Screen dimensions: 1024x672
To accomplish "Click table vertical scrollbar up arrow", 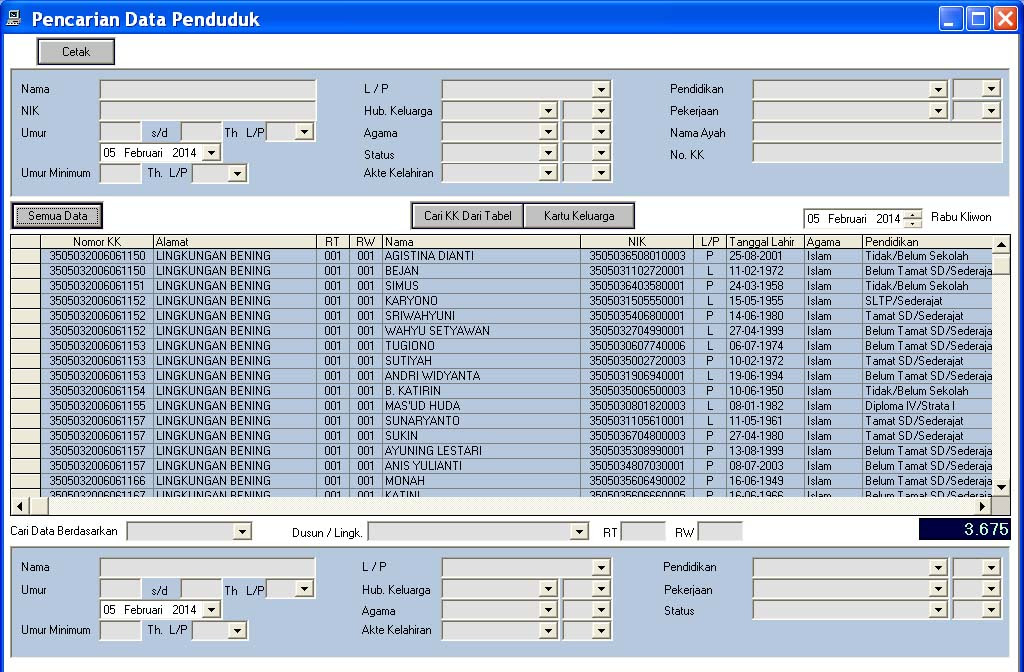I will coord(1001,245).
